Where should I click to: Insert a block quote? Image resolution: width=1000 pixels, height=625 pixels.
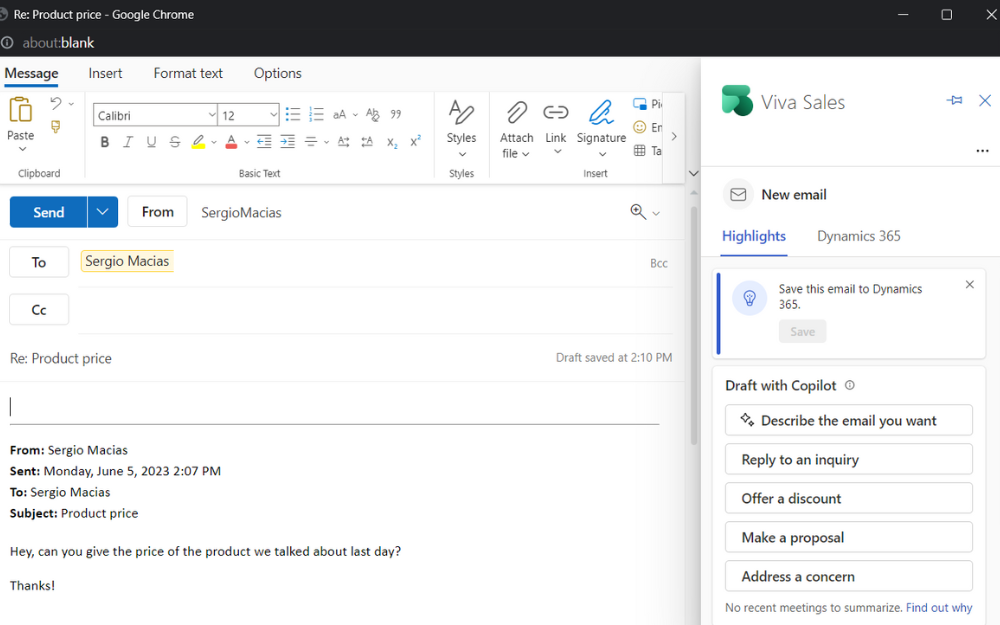tap(396, 115)
